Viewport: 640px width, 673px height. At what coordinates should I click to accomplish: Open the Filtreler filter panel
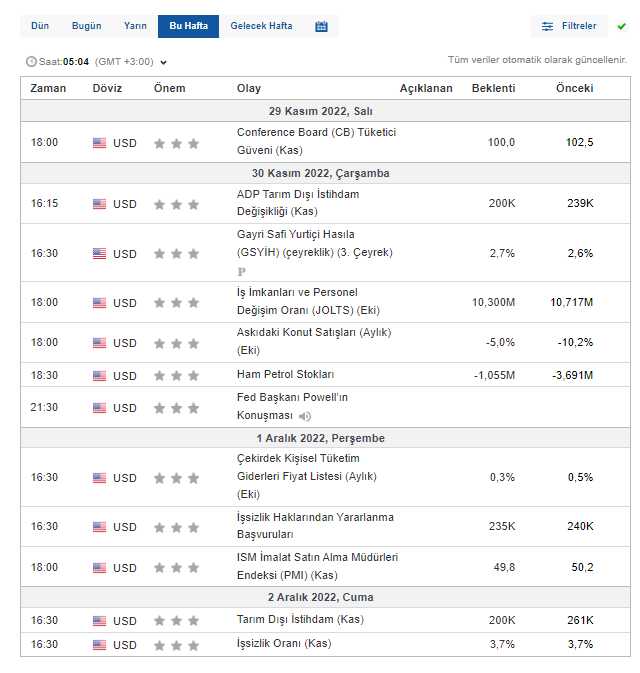569,26
